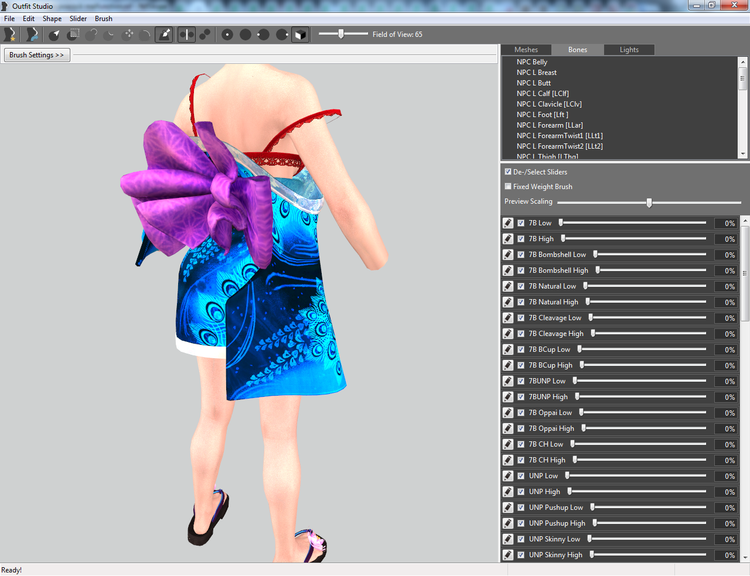Toggle the Edit Connected Only icon

click(x=205, y=34)
